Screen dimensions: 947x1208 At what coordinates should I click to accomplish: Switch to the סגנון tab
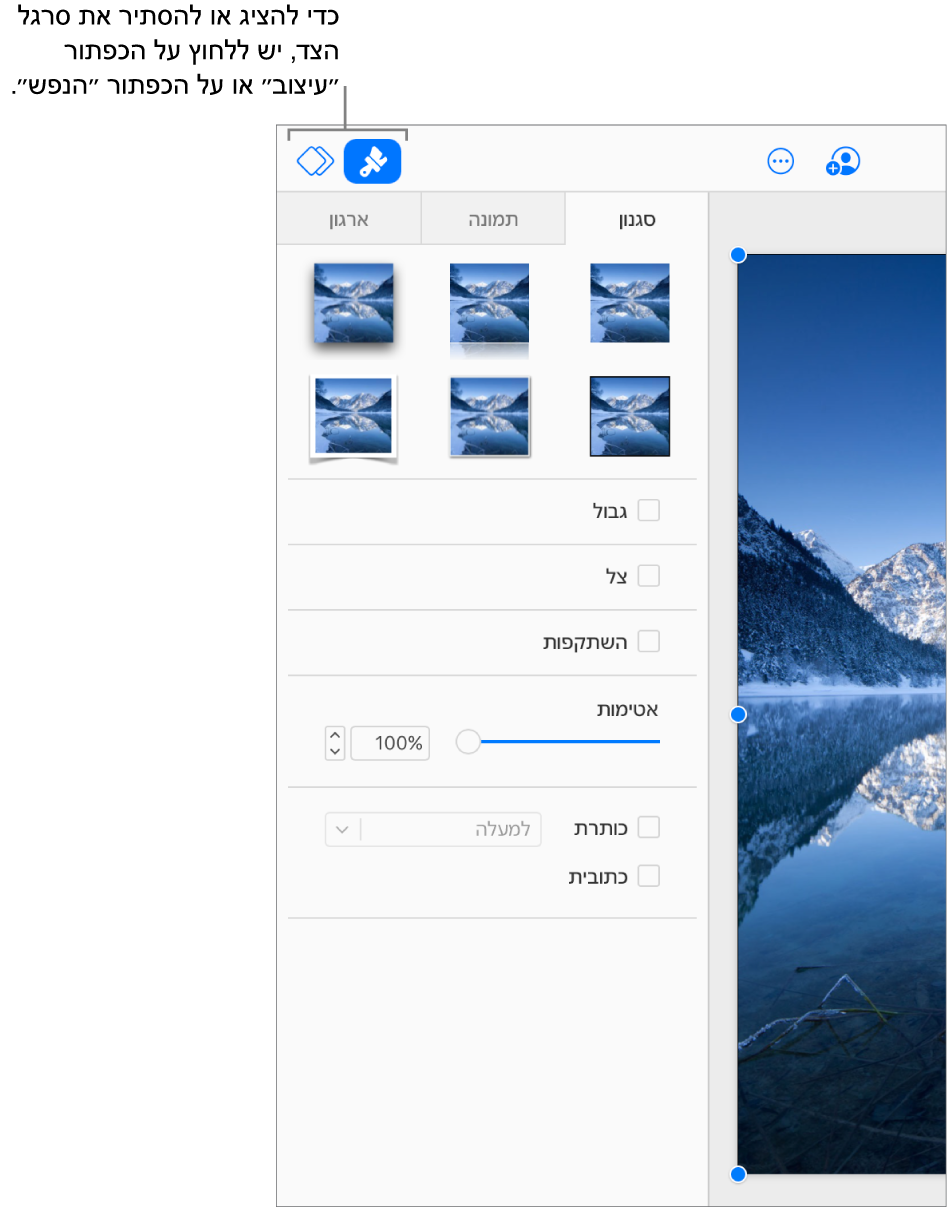pyautogui.click(x=636, y=220)
